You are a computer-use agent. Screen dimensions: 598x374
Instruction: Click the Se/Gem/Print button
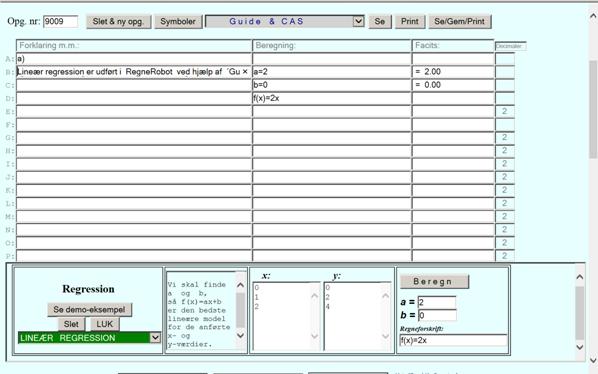click(460, 22)
